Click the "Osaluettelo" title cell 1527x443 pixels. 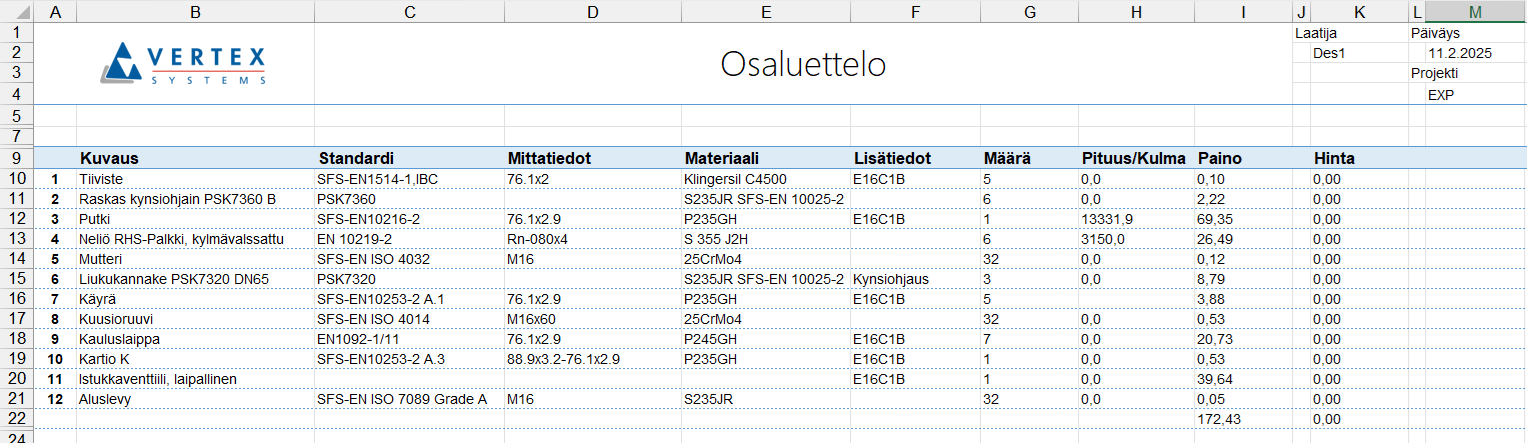[x=803, y=64]
